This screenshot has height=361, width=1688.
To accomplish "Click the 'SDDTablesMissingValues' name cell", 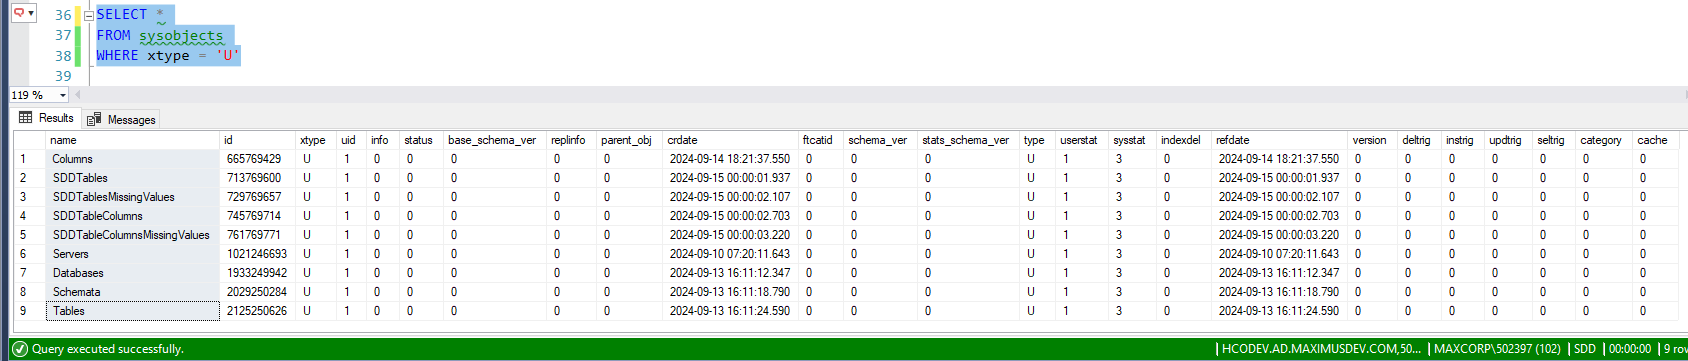I will coord(132,197).
